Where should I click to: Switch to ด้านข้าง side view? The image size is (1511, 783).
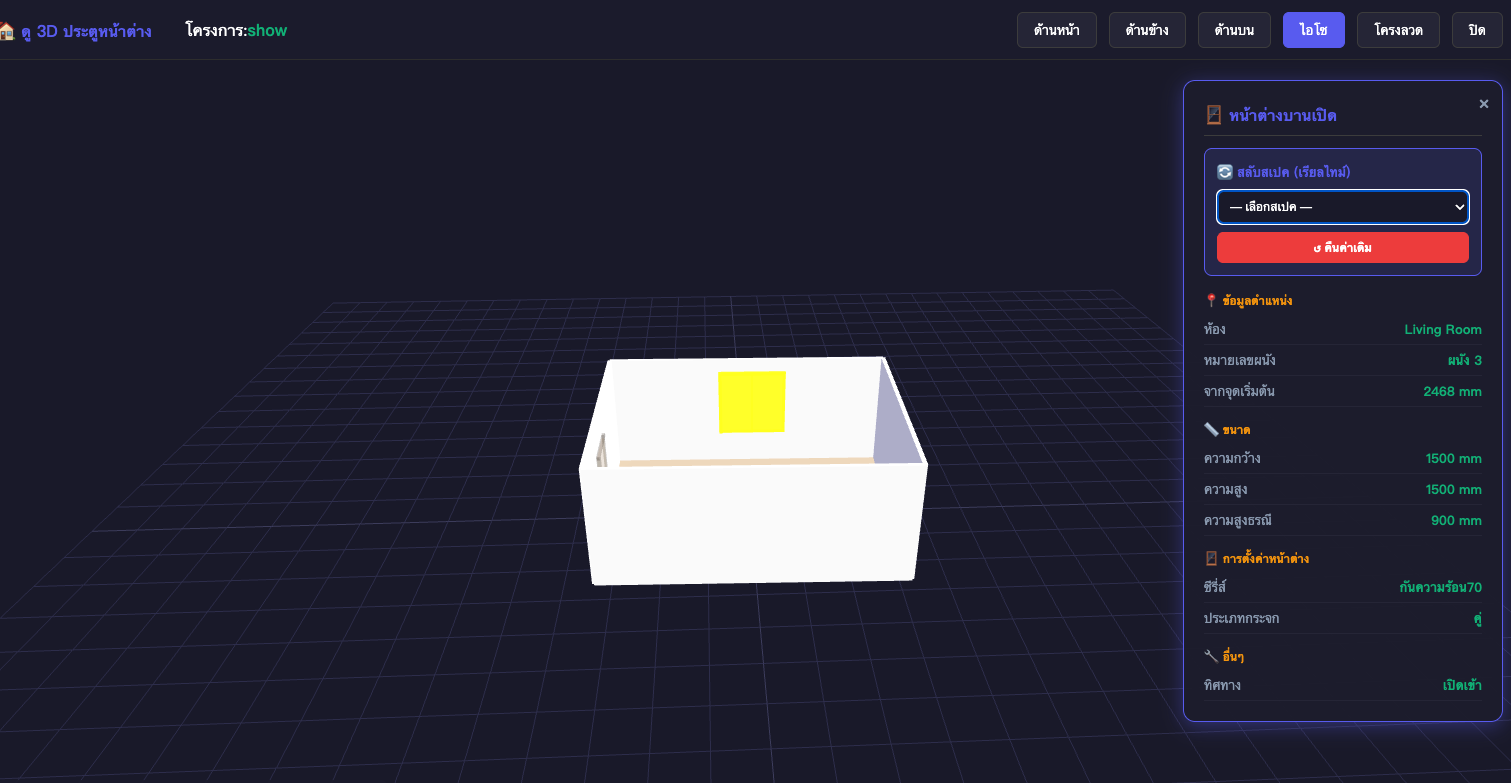click(x=1146, y=30)
